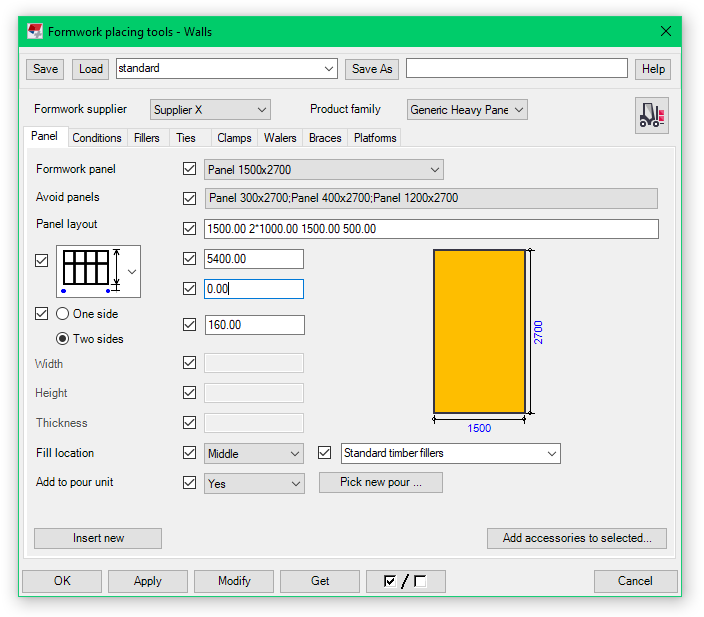The height and width of the screenshot is (617, 704).
Task: Switch to the Conditions tab
Action: 97,138
